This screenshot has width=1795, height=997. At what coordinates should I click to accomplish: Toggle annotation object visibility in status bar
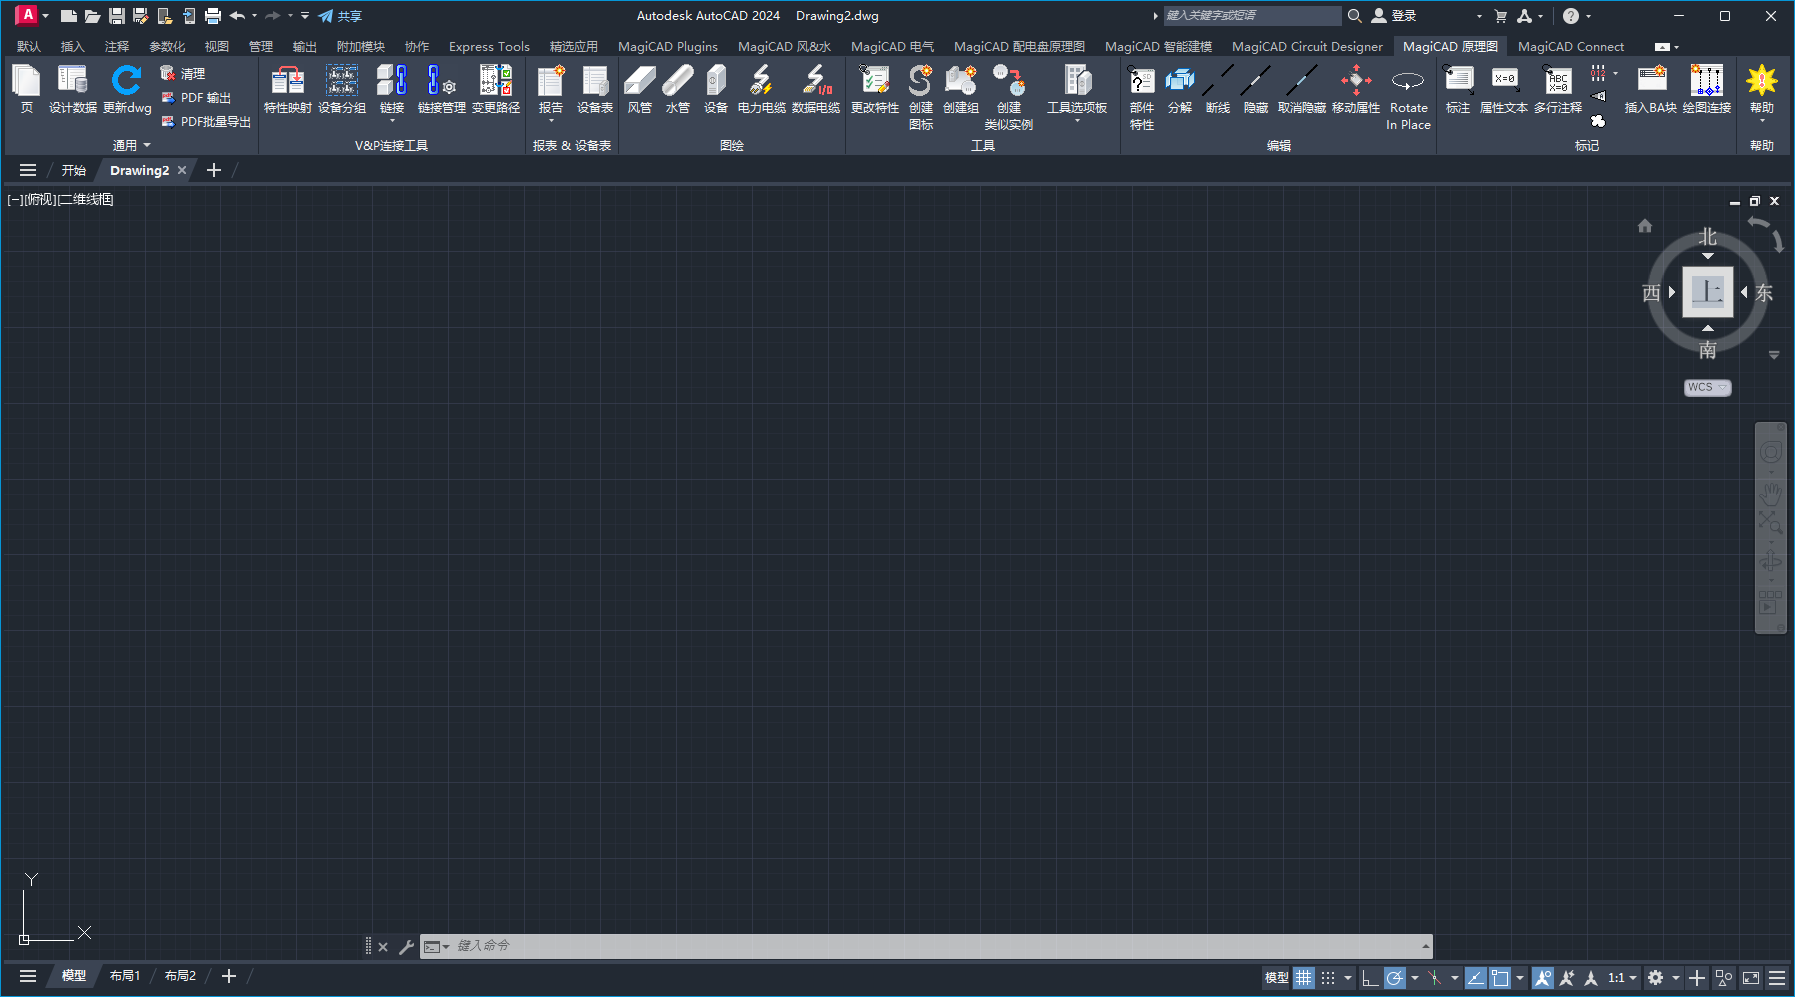(1543, 978)
